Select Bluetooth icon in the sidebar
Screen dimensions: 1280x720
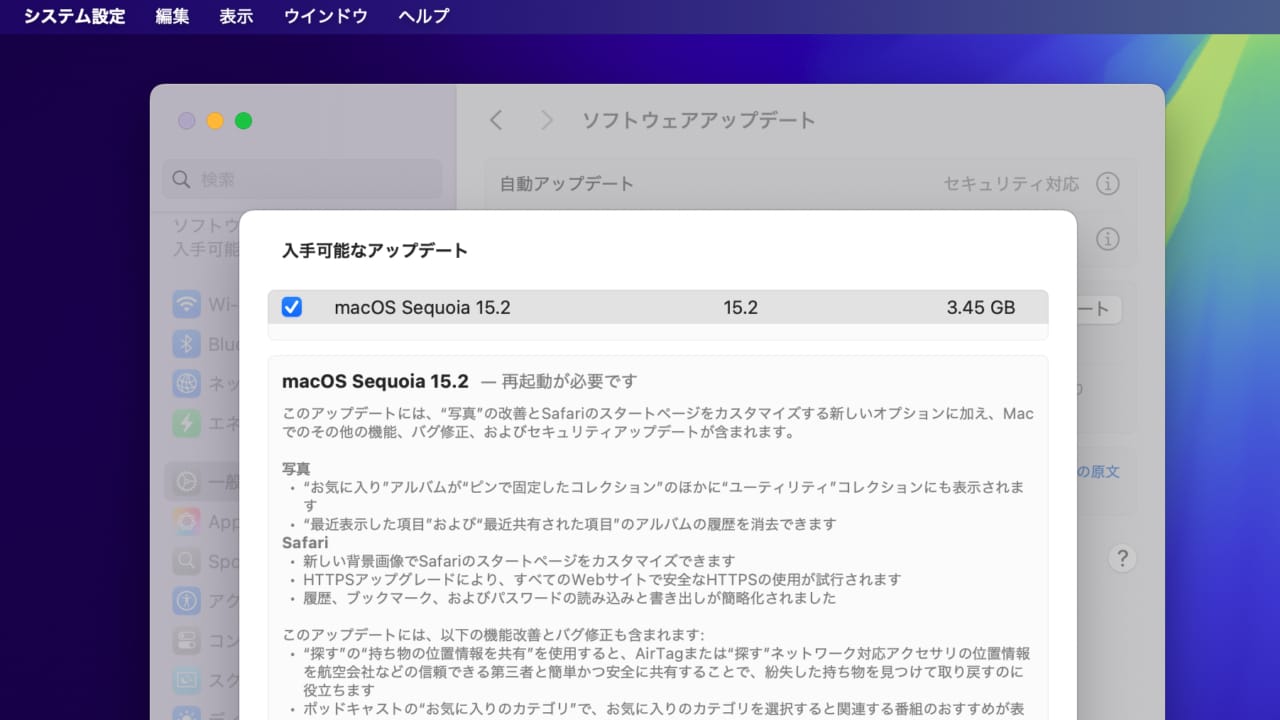[186, 344]
